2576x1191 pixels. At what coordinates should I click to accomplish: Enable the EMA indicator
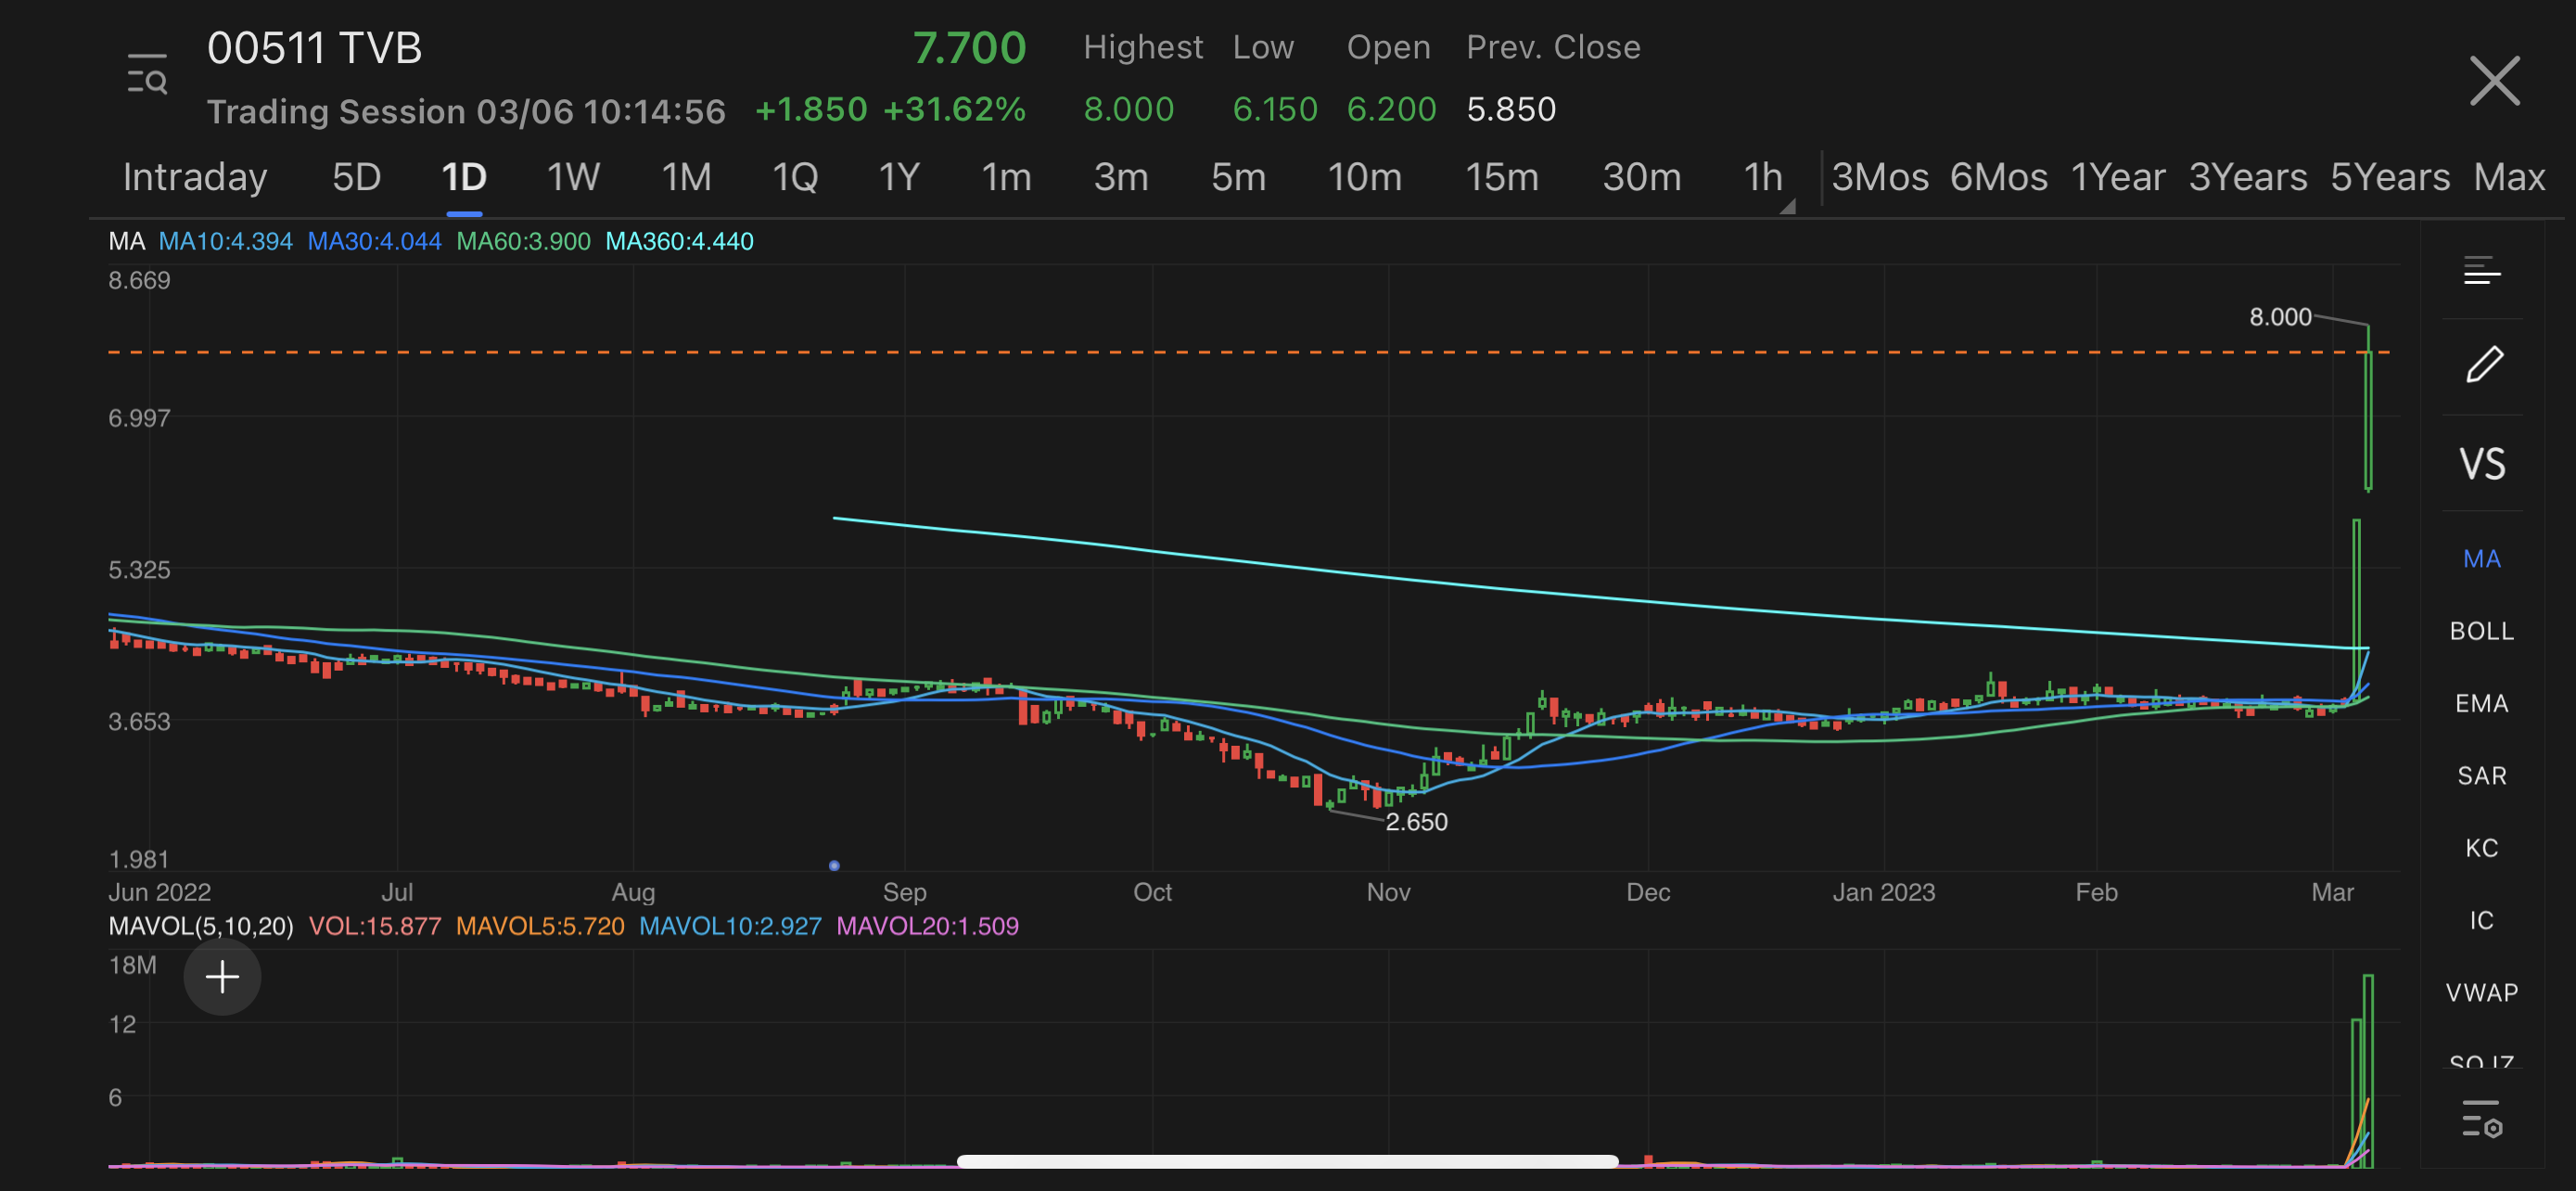[2482, 704]
